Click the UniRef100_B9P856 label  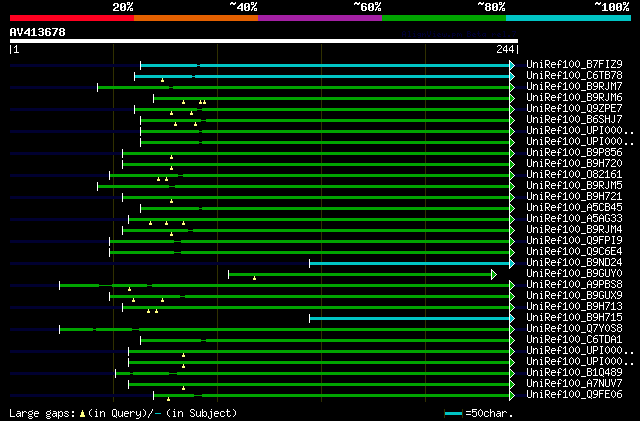click(574, 153)
